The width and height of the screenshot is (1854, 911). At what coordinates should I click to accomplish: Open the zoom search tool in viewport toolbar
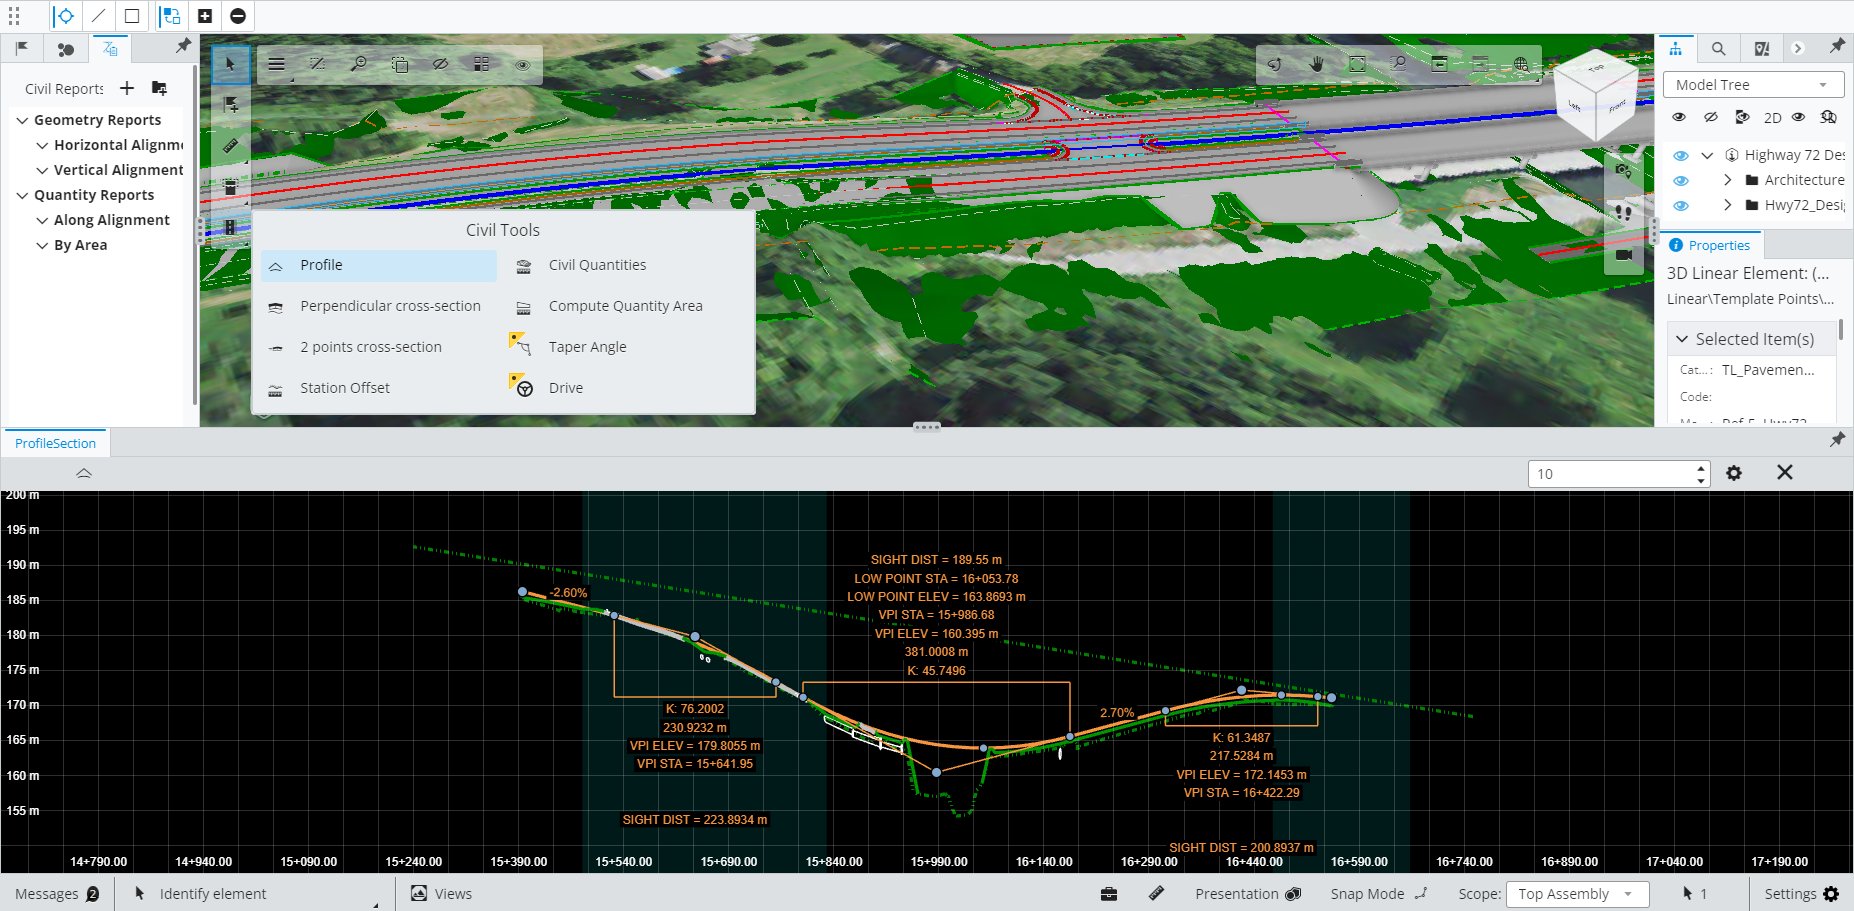[x=359, y=63]
